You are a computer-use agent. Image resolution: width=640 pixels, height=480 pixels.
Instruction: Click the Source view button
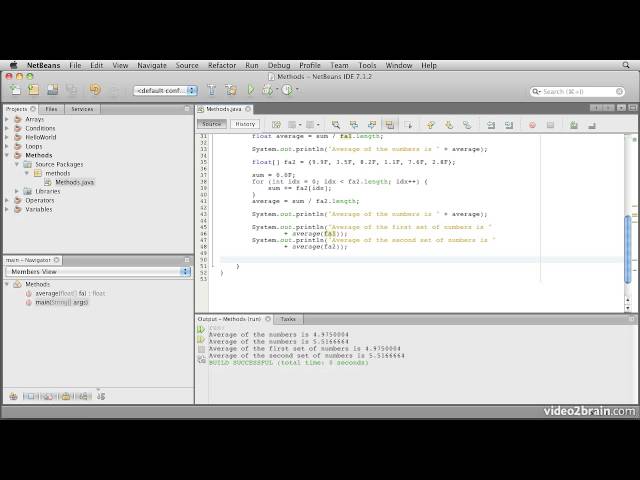click(211, 124)
